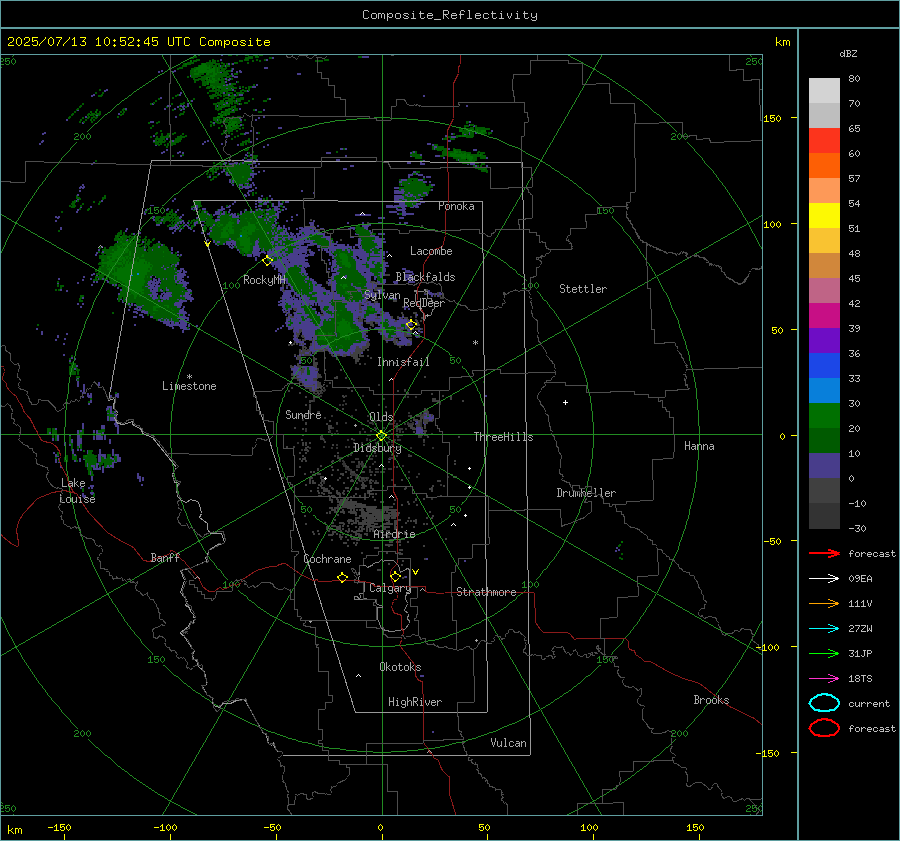The image size is (900, 841).
Task: Click the Banff label
Action: click(x=165, y=557)
